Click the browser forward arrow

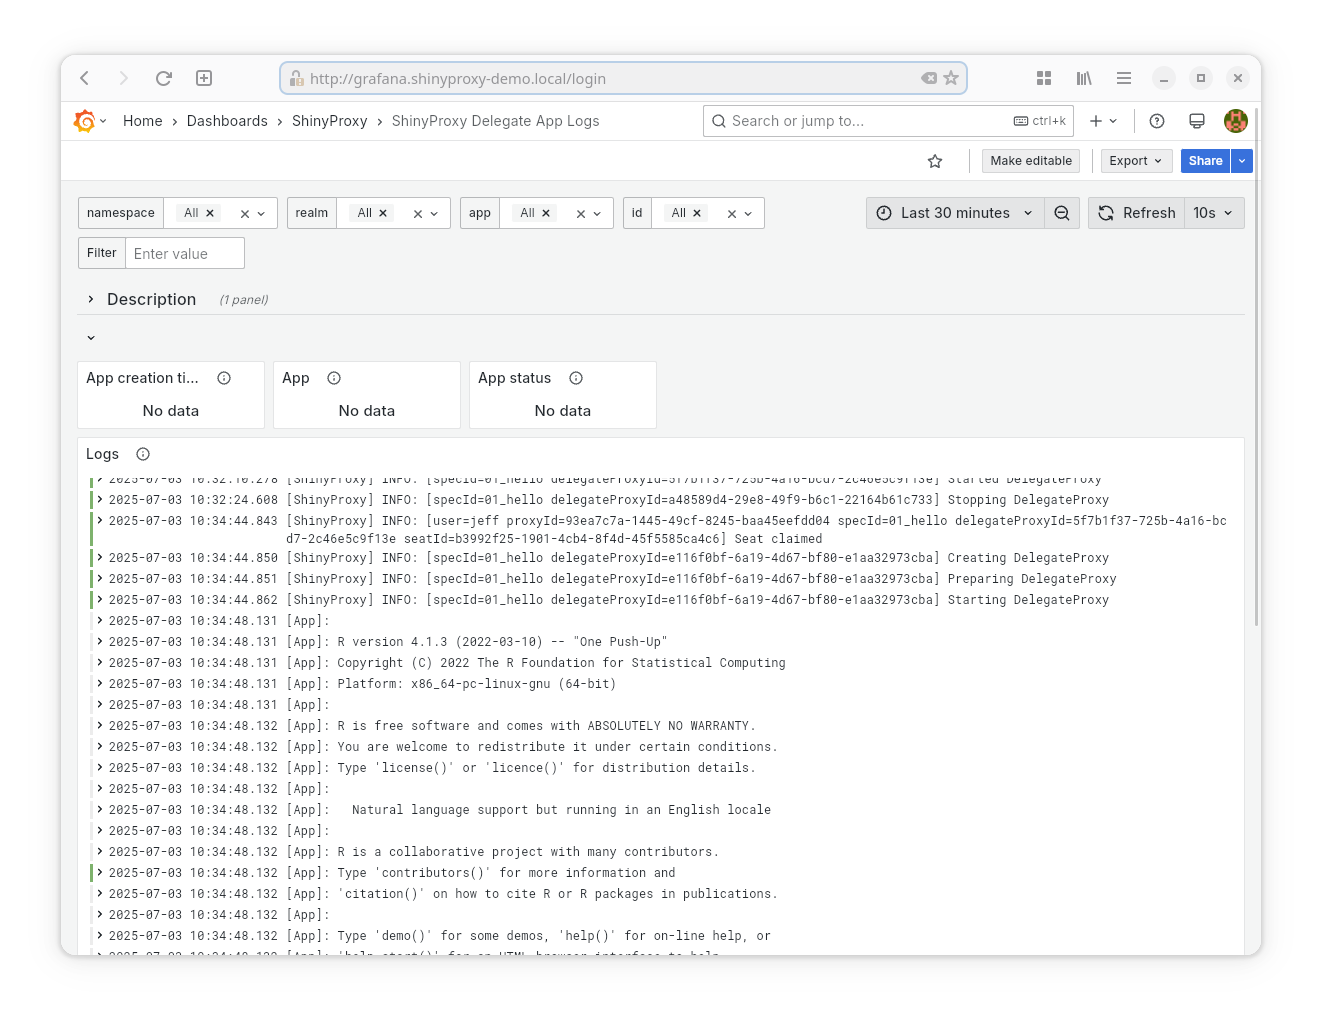pyautogui.click(x=124, y=78)
